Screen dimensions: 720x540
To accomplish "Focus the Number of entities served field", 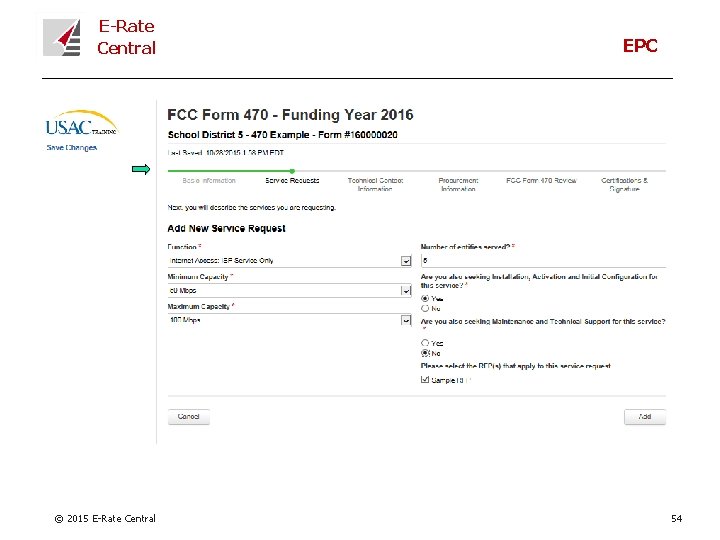I will [542, 260].
